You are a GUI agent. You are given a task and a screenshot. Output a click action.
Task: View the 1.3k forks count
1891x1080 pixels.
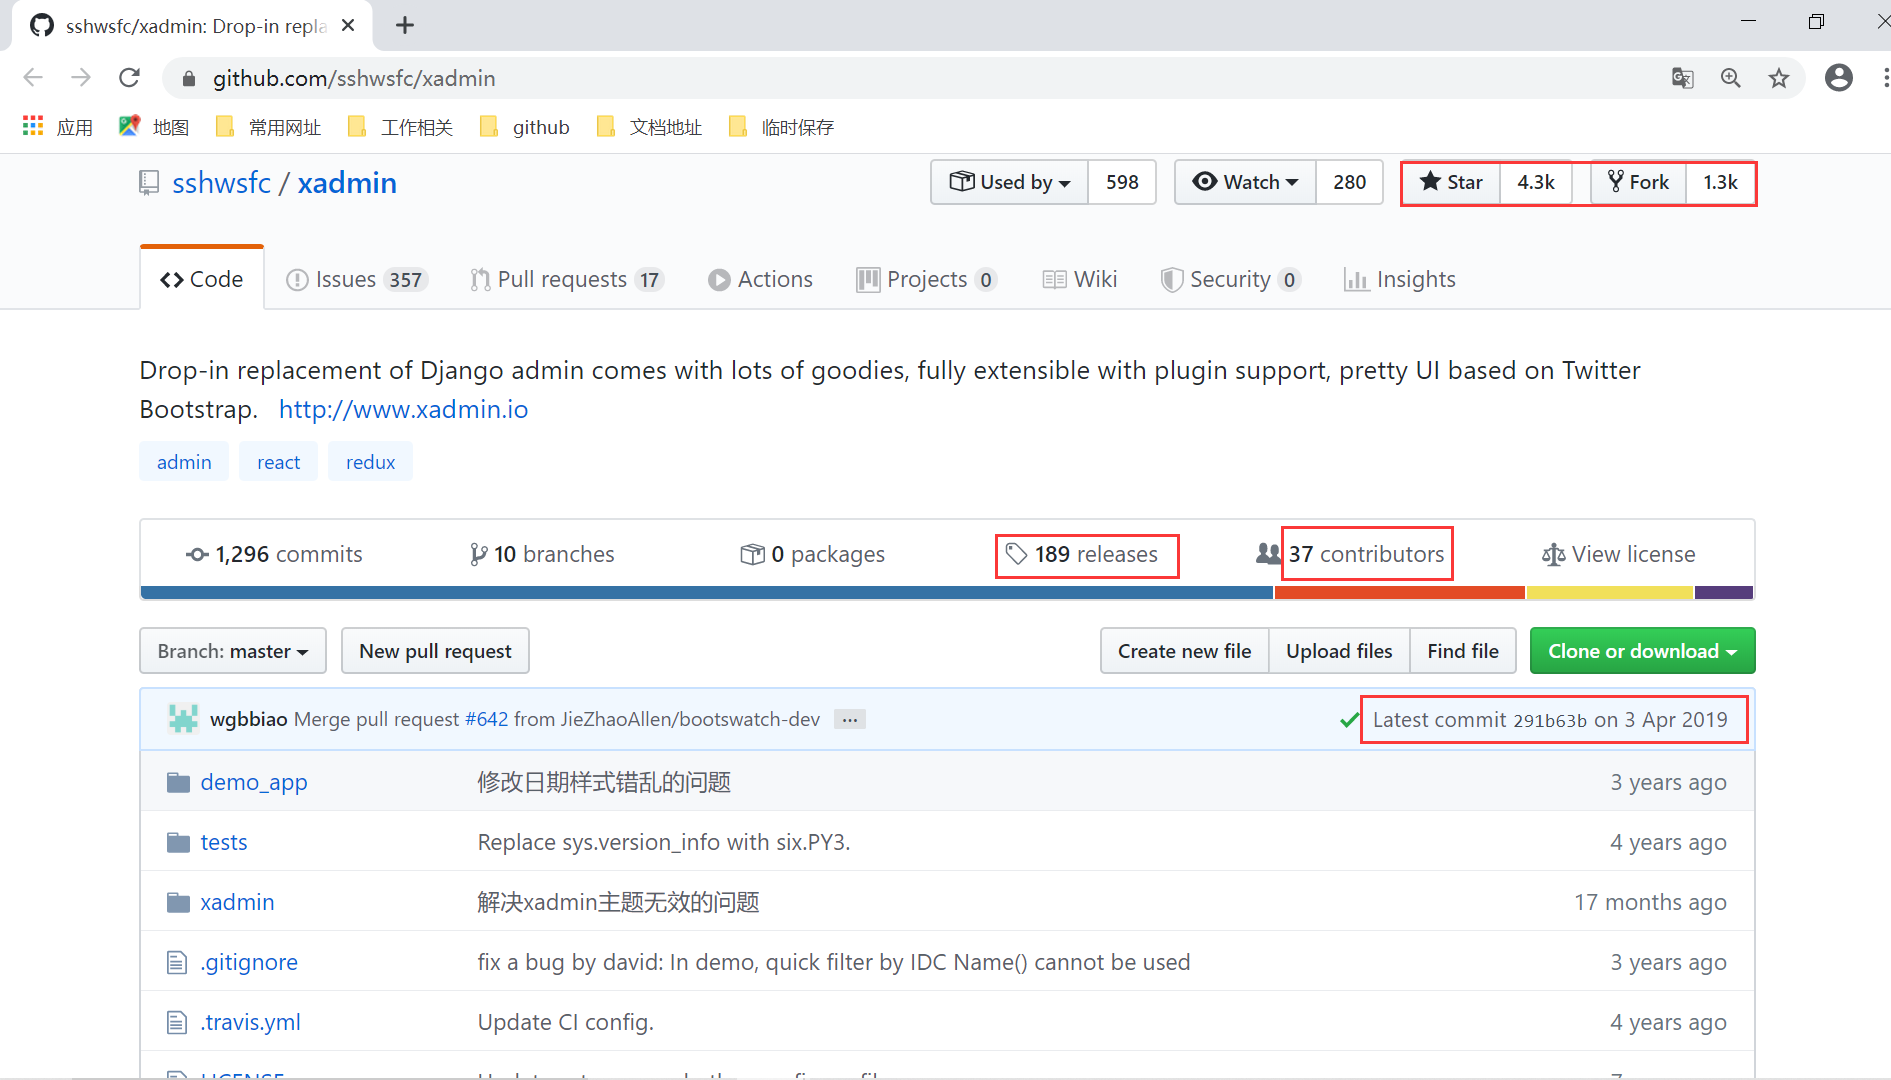1720,182
